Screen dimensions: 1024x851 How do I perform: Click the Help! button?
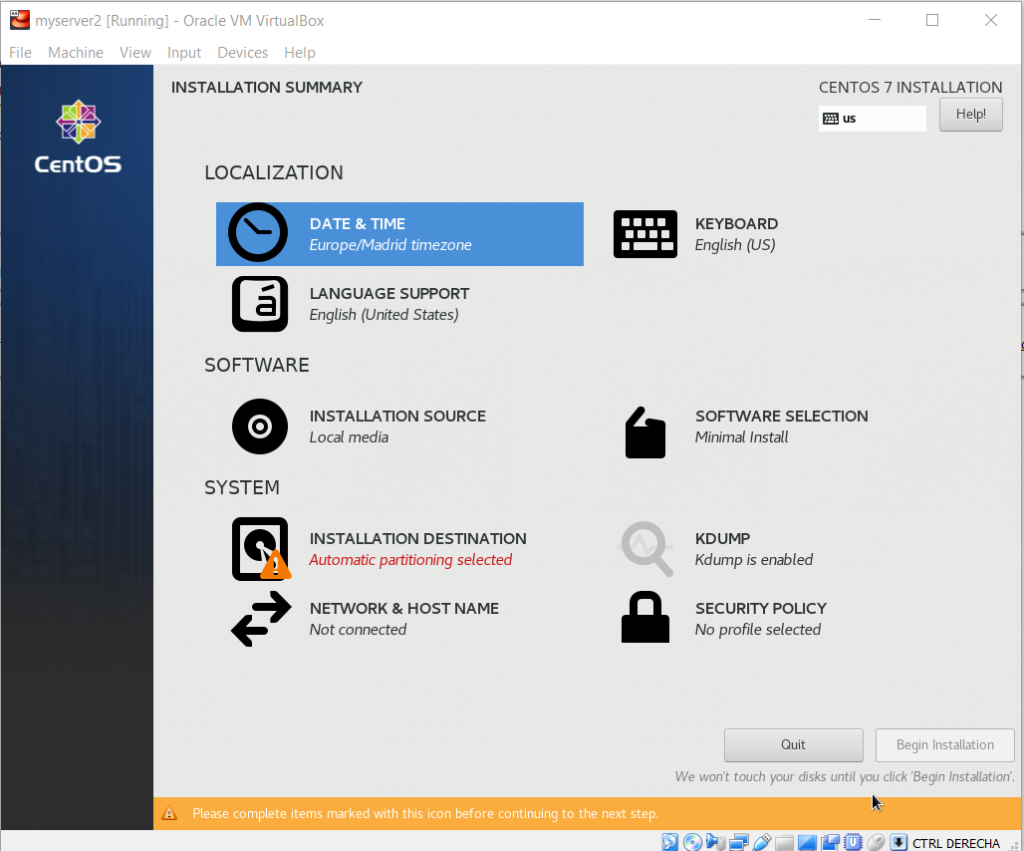970,114
